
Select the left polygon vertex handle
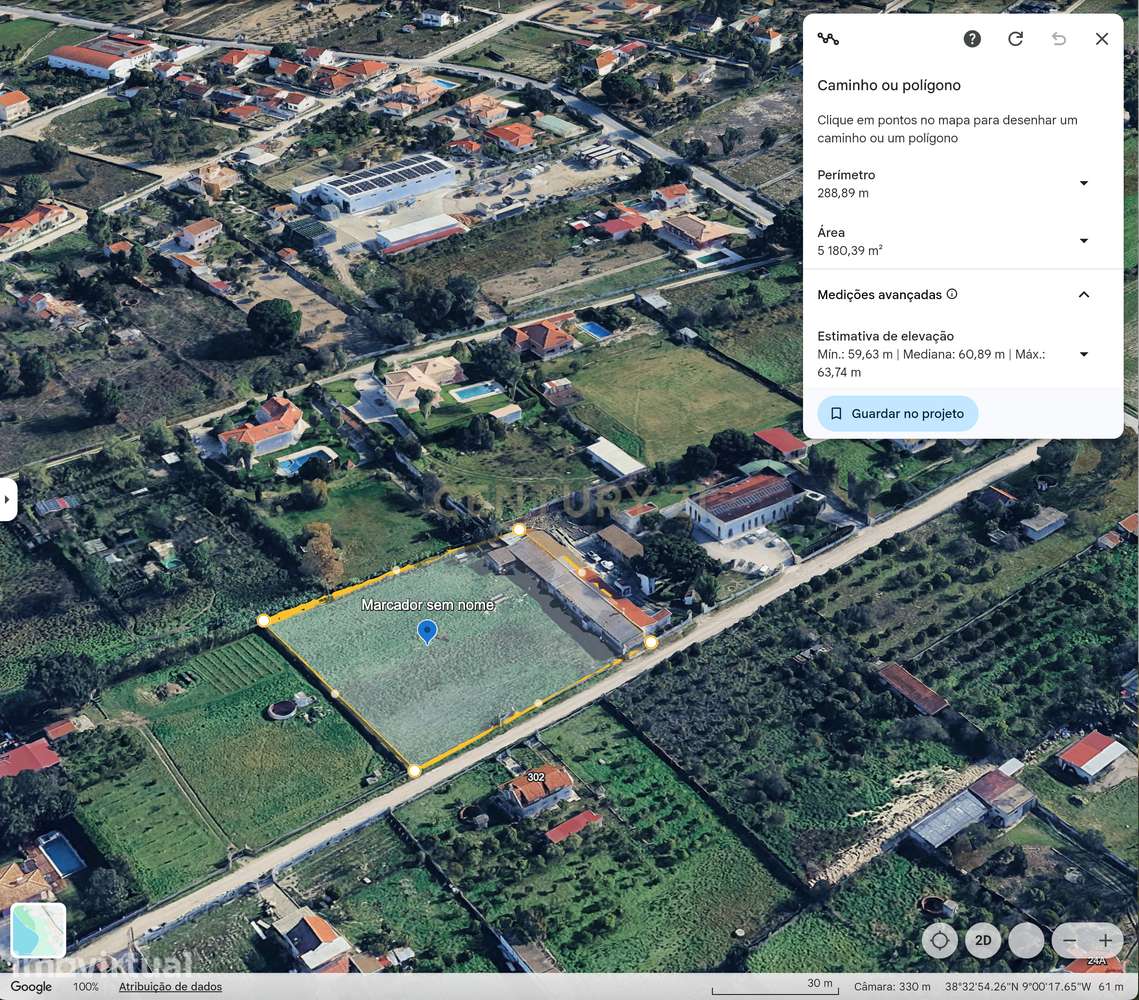point(263,620)
